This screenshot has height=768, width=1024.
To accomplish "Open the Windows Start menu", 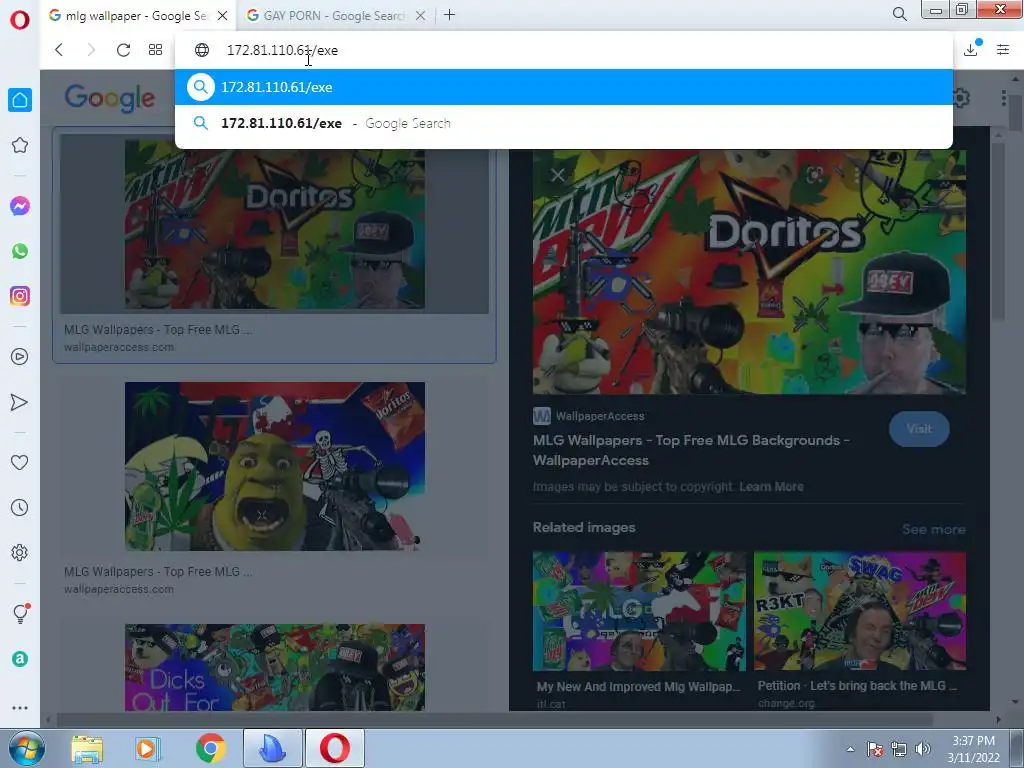I will 26,748.
